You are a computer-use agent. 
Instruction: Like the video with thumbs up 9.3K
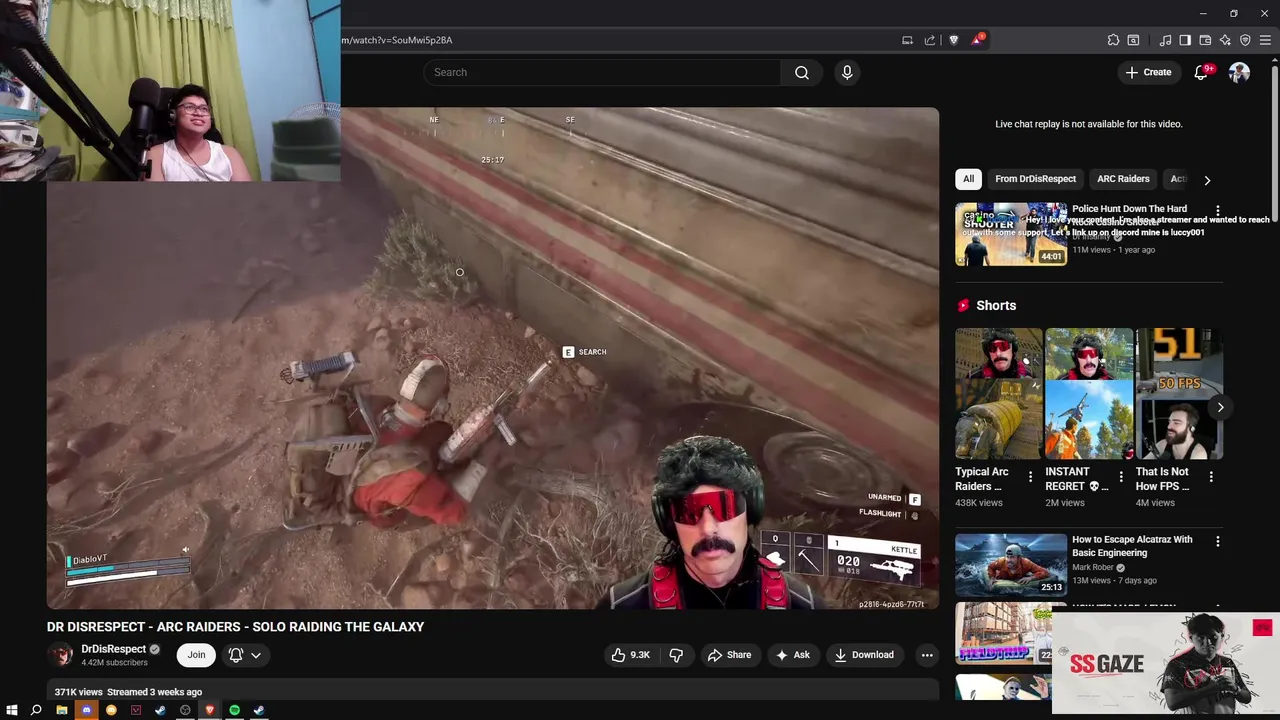[x=631, y=655]
